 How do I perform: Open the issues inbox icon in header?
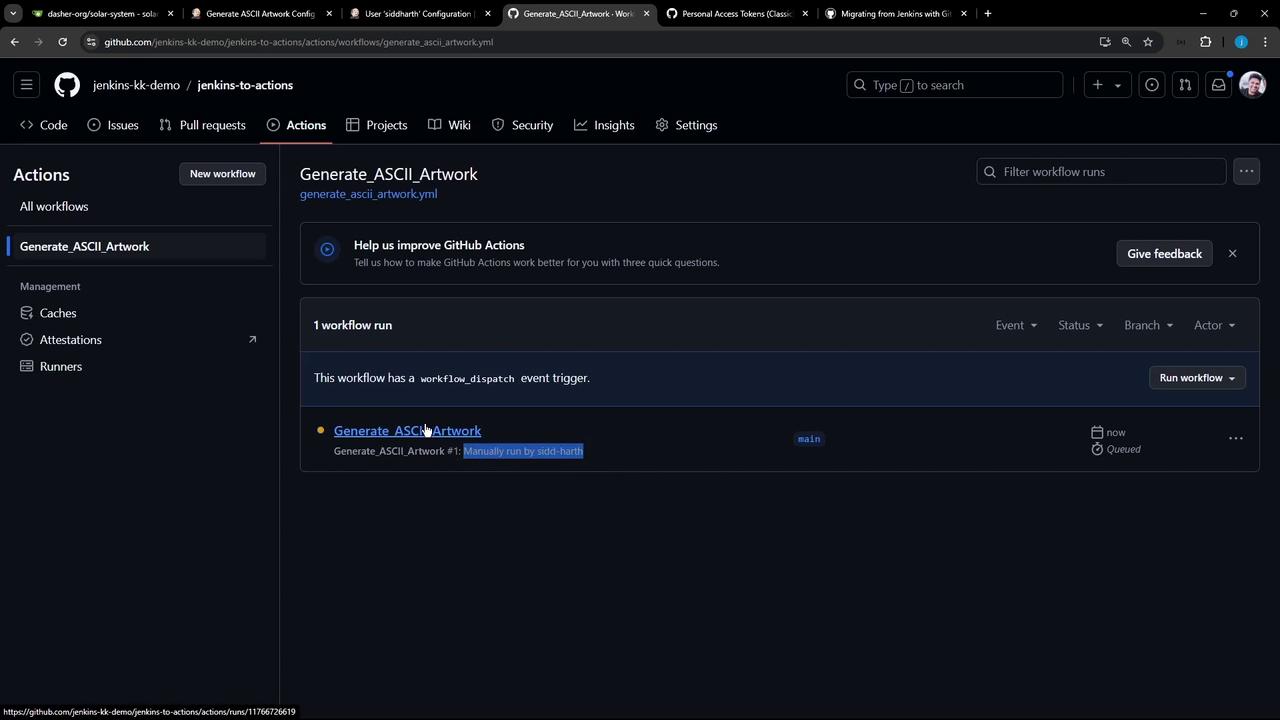point(1152,85)
